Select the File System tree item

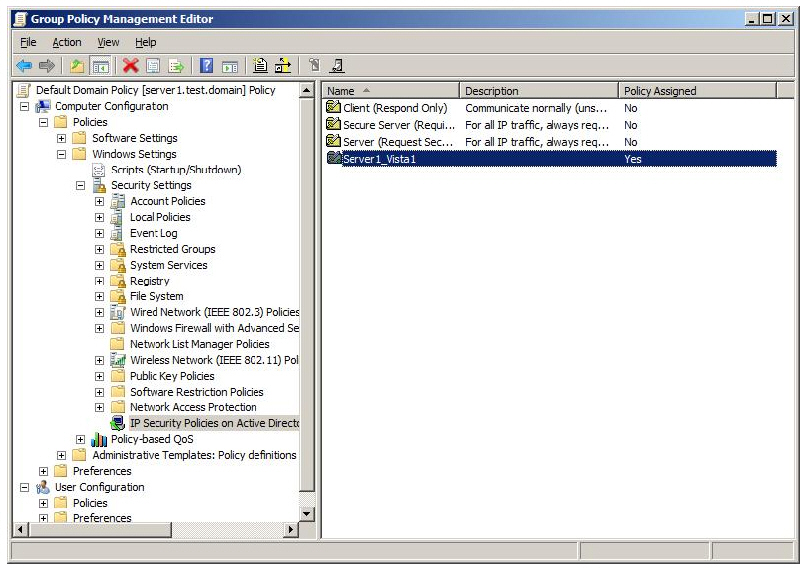[156, 296]
